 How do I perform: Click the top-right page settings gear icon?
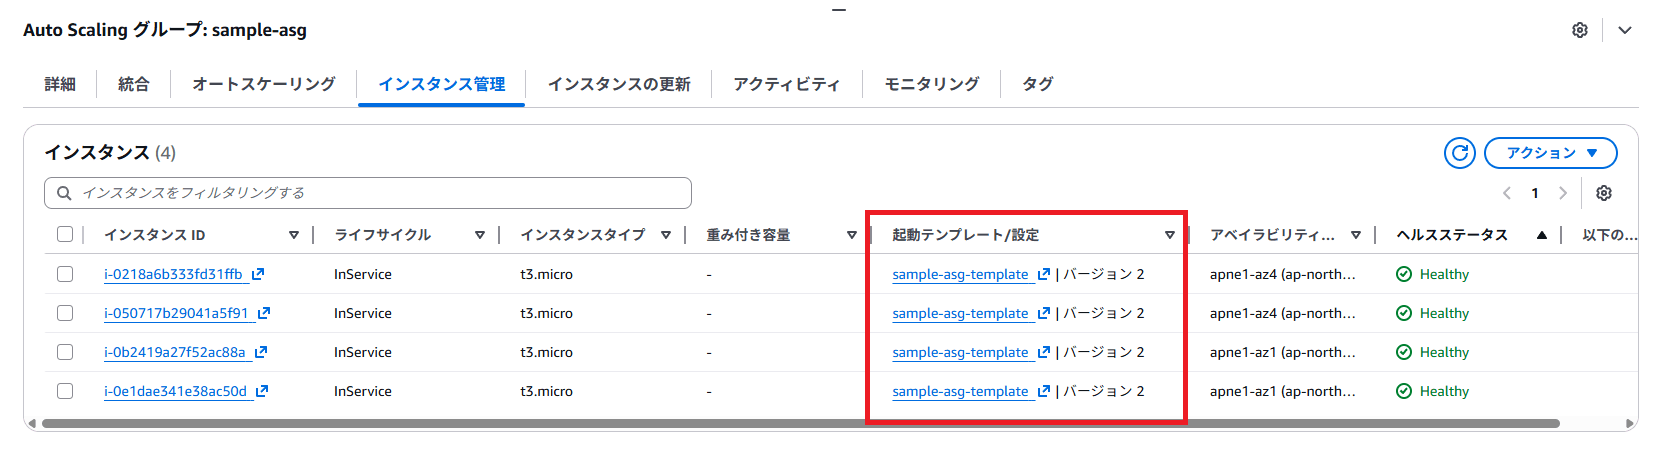click(x=1580, y=30)
